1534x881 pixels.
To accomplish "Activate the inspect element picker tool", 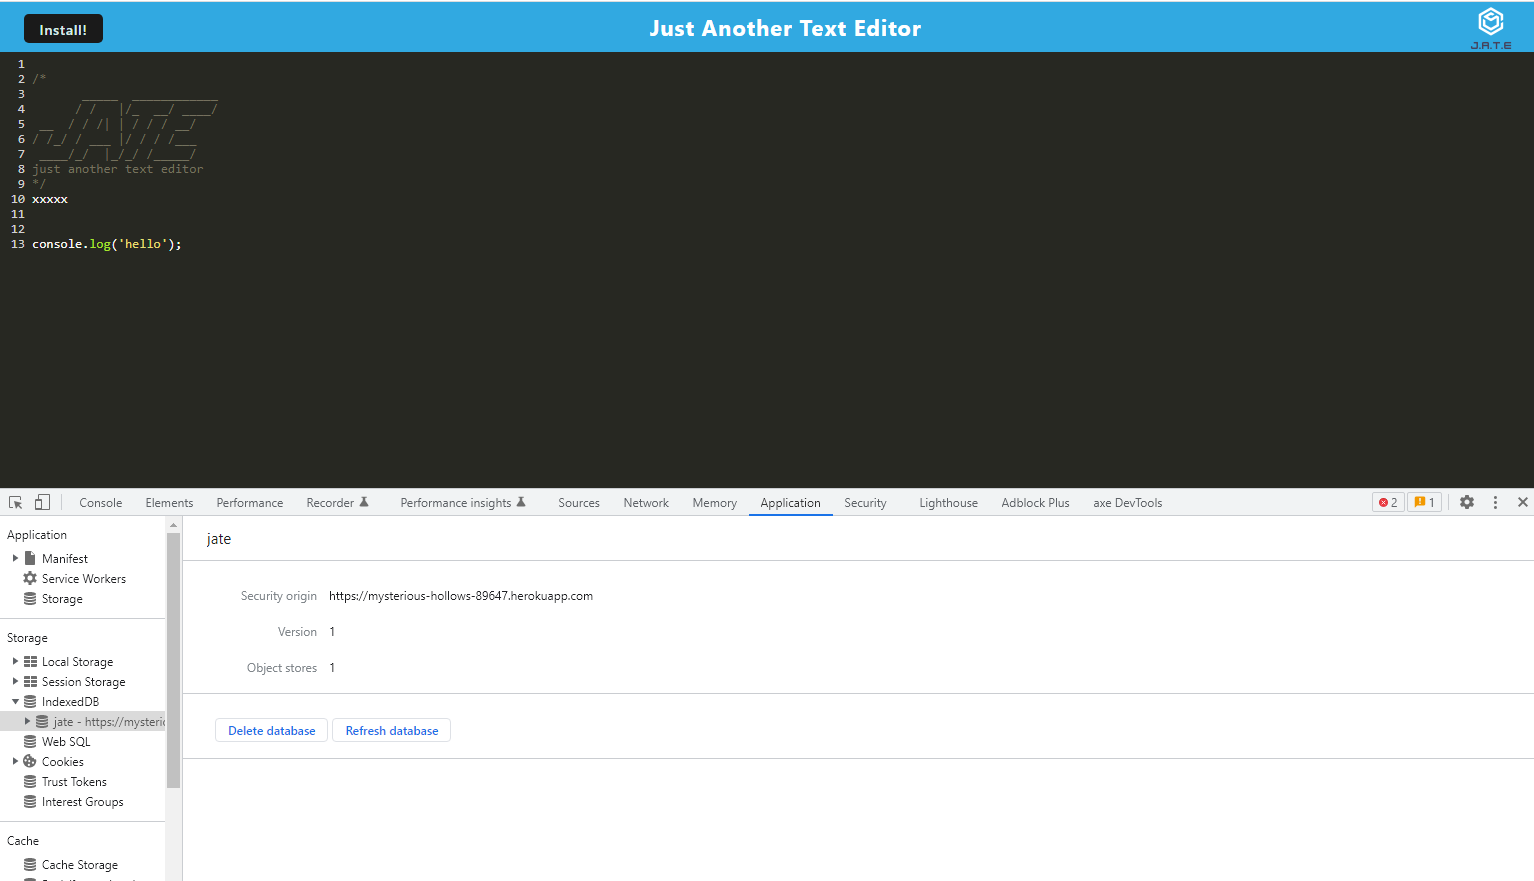I will coord(14,502).
